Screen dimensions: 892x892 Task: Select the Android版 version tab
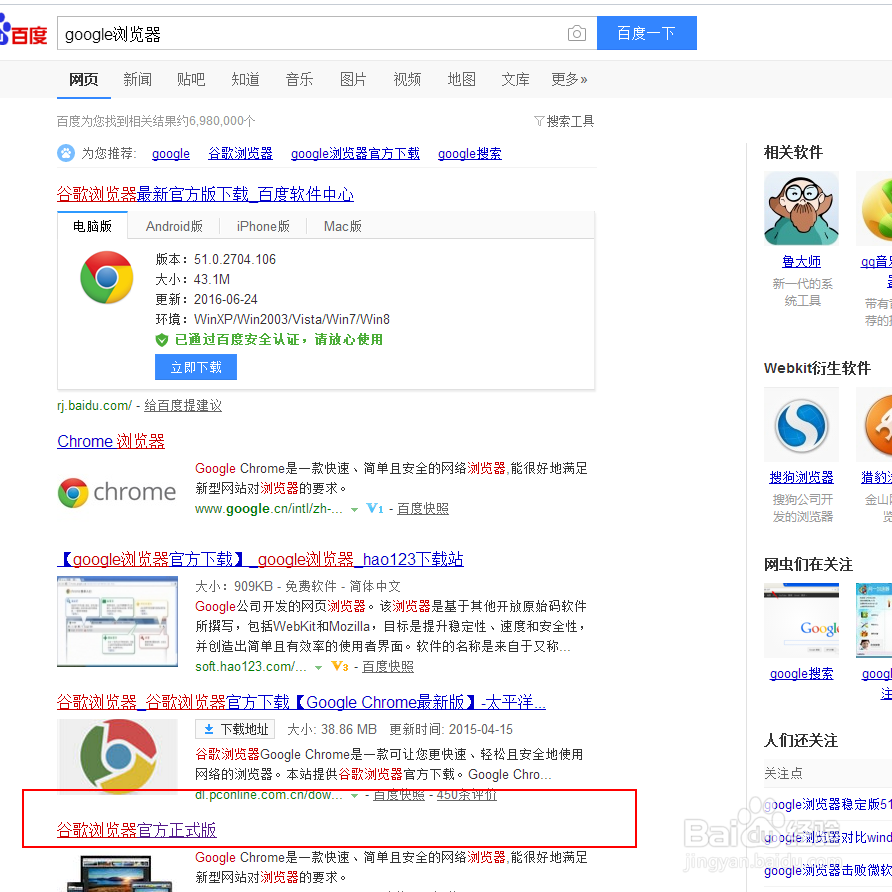[x=174, y=226]
